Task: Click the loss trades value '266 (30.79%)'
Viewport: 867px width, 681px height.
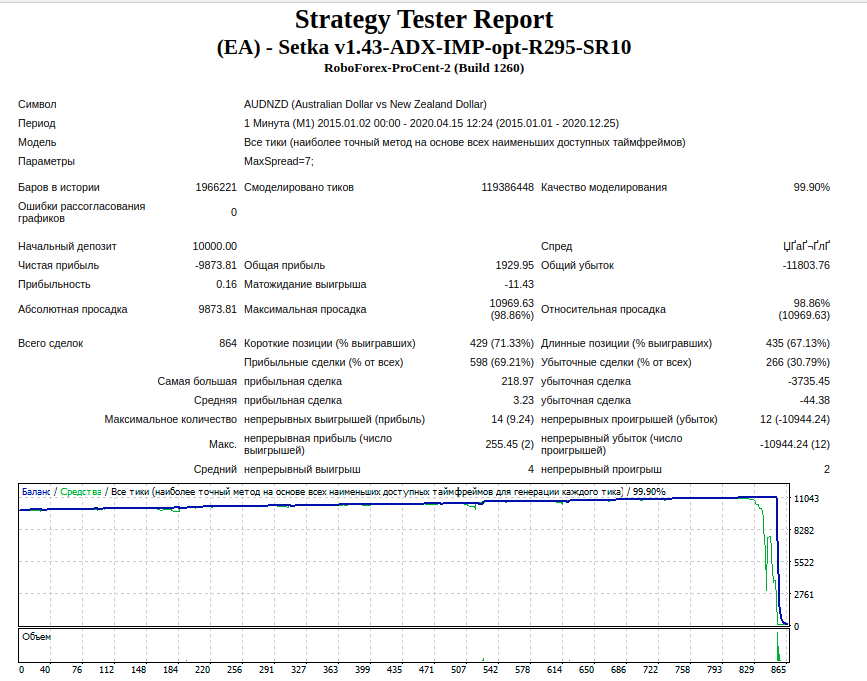Action: [x=798, y=363]
